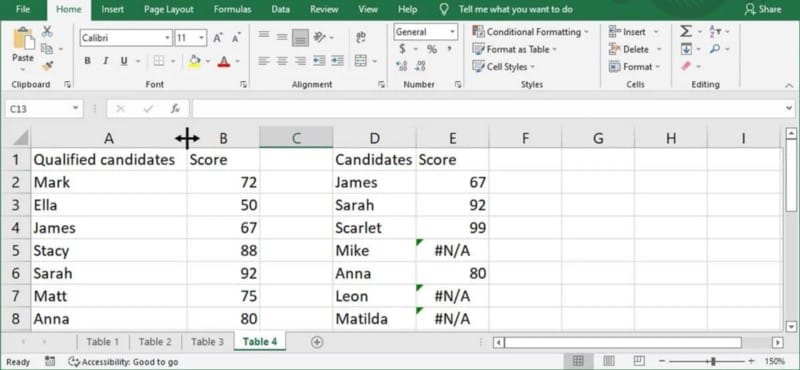Expand the General number format dropdown

pos(452,32)
